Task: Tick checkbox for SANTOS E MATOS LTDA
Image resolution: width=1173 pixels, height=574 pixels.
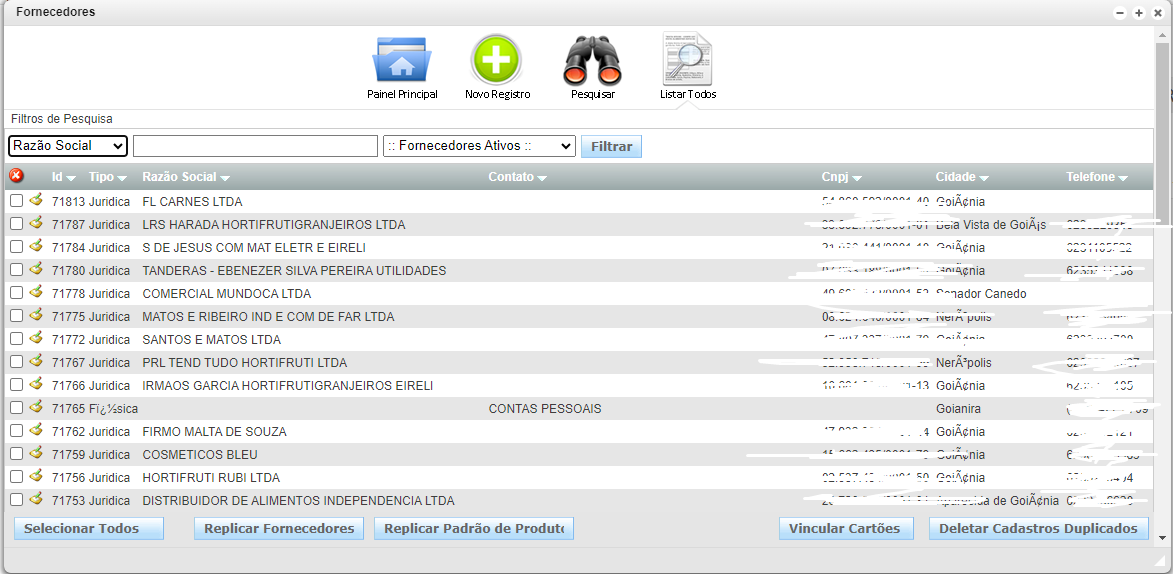Action: [16, 339]
